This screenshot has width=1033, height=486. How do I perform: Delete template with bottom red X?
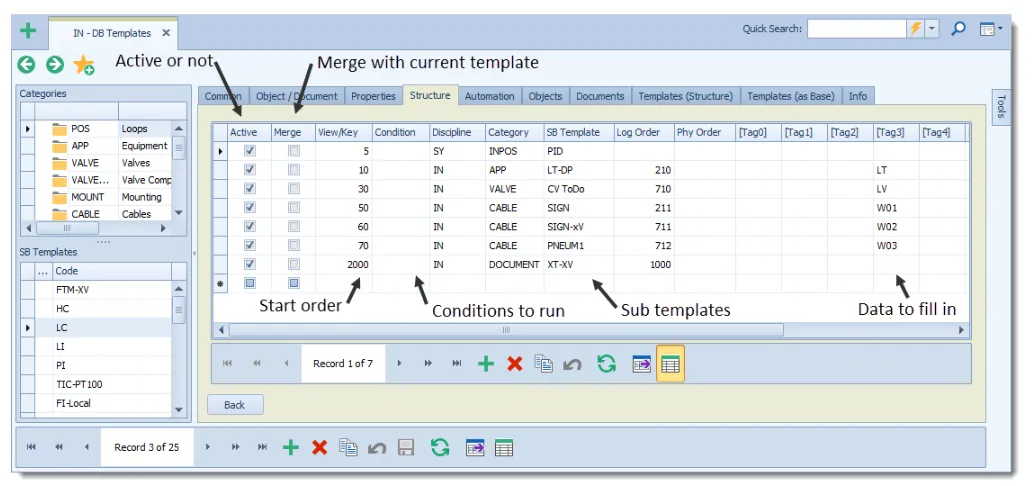320,448
